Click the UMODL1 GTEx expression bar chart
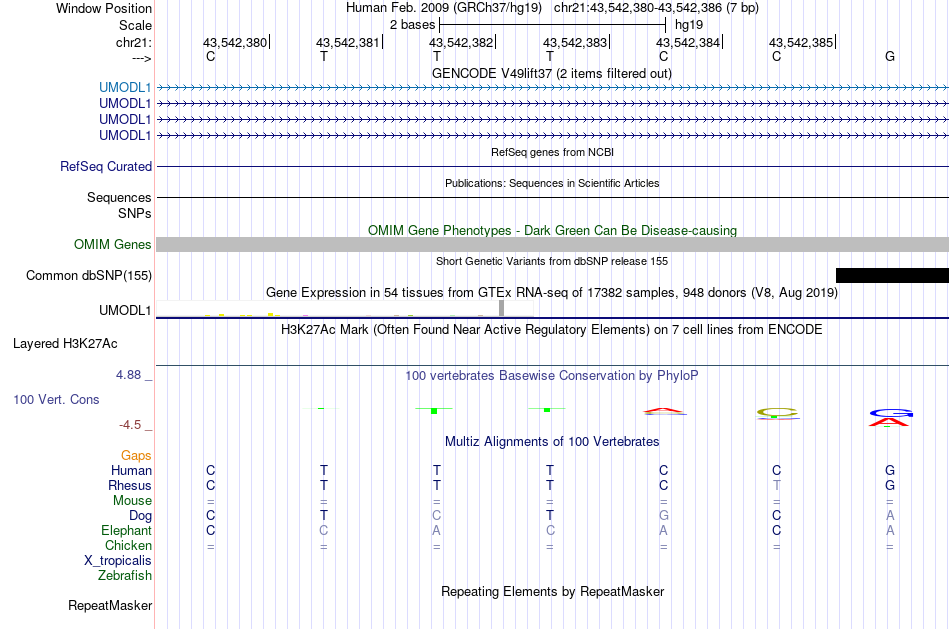This screenshot has height=629, width=950. [x=344, y=308]
